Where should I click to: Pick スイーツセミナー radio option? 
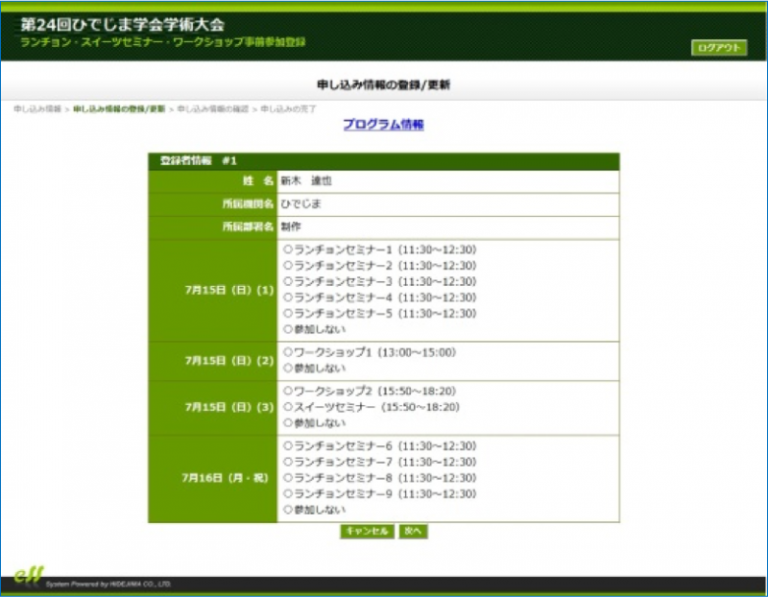(x=288, y=407)
